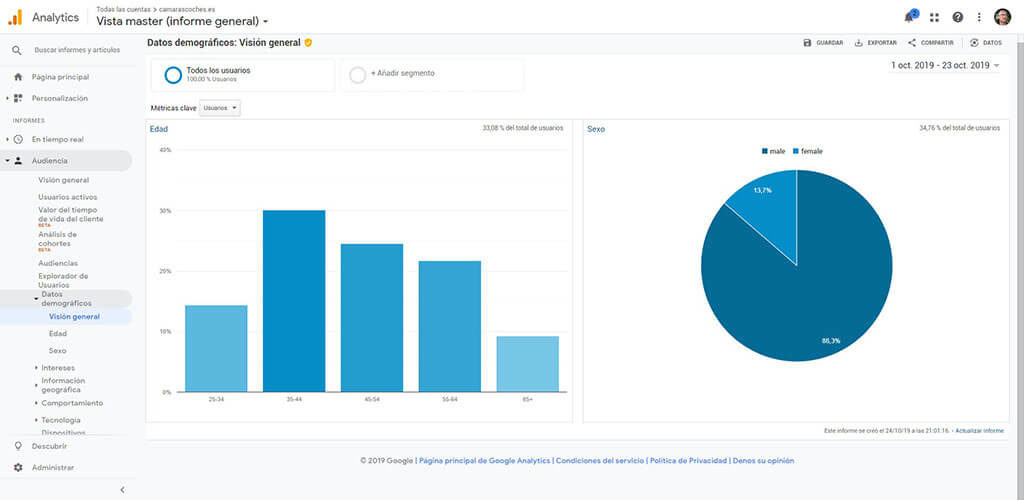Screen dimensions: 1024x500
Task: Collapse the sidebar with the chevron arrow
Action: (x=122, y=490)
